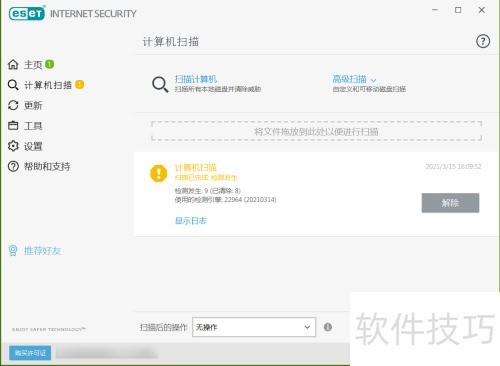The height and width of the screenshot is (366, 500).
Task: Maximize the ESET window
Action: tap(458, 10)
